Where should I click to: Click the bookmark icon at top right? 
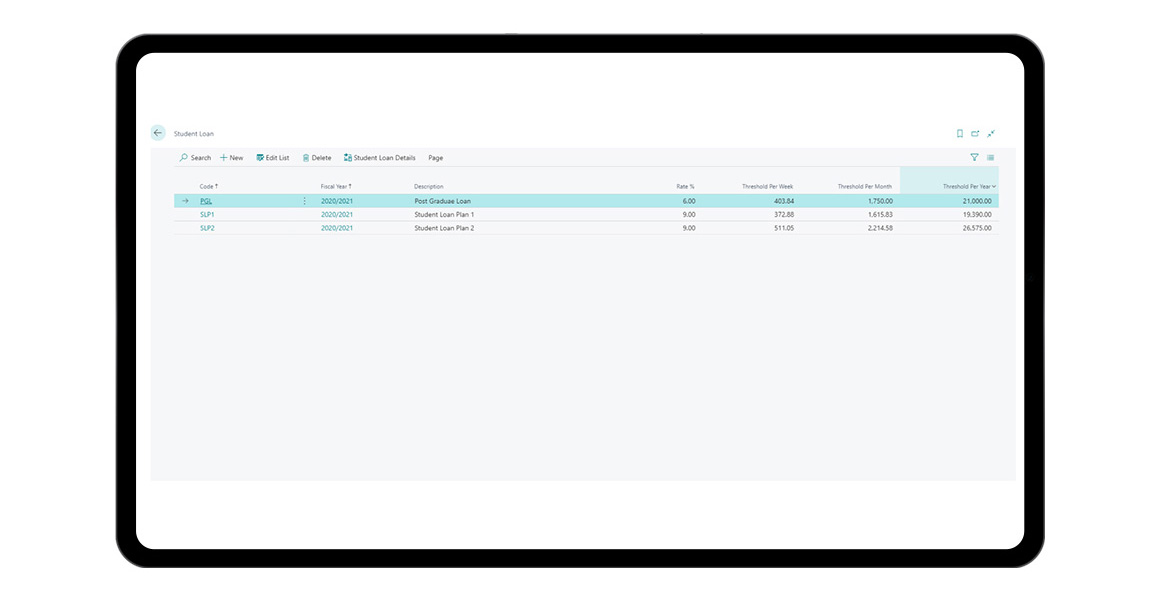click(960, 133)
